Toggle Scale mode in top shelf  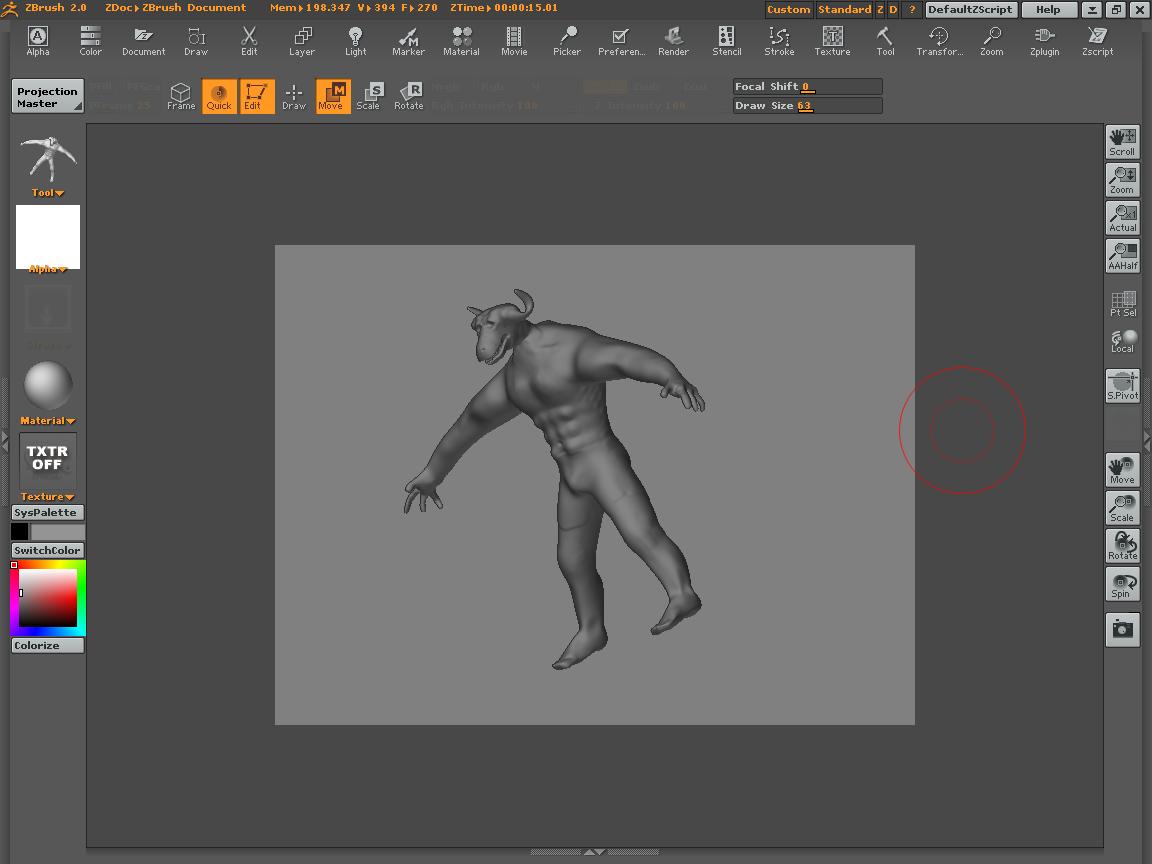coord(371,96)
